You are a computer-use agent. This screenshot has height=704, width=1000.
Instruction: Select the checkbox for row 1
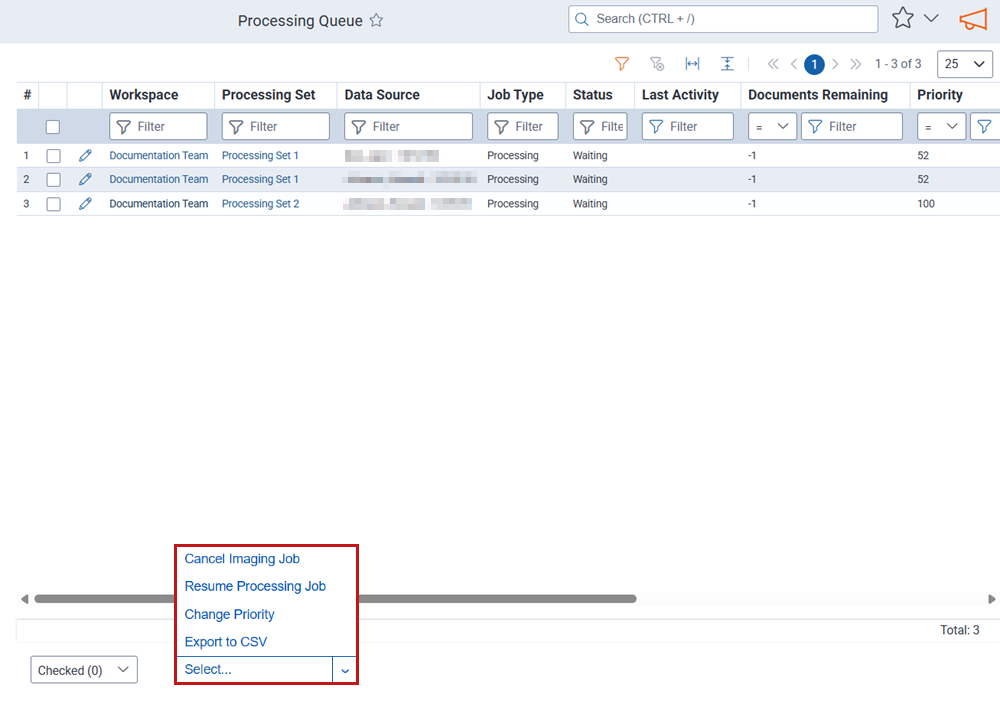coord(54,156)
